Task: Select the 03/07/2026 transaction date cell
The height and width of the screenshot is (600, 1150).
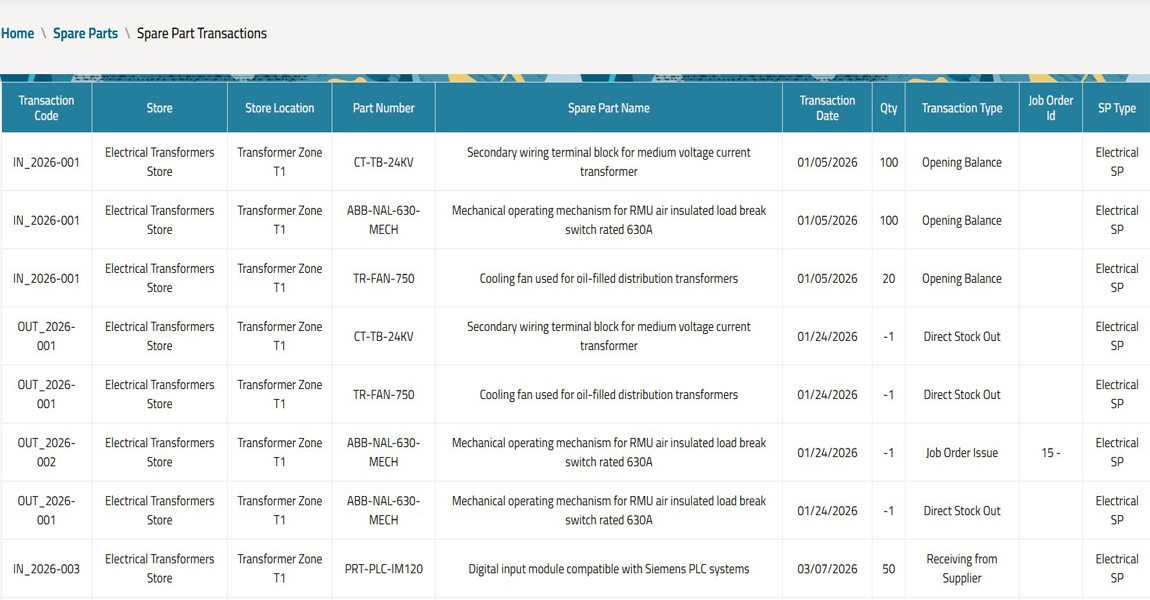Action: point(827,569)
